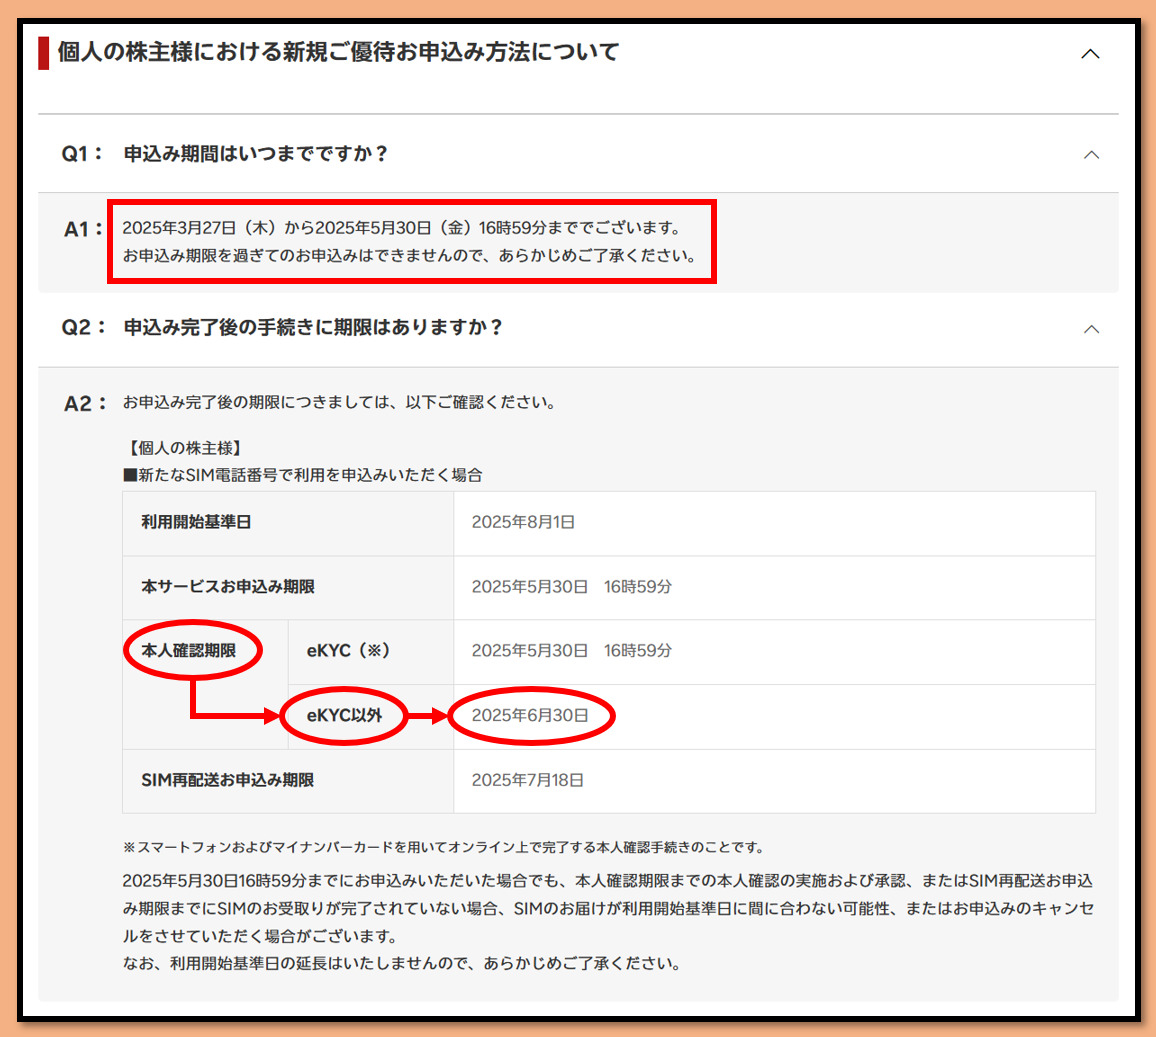1156x1037 pixels.
Task: Click the circled 2025年6月30日 date
Action: point(530,716)
